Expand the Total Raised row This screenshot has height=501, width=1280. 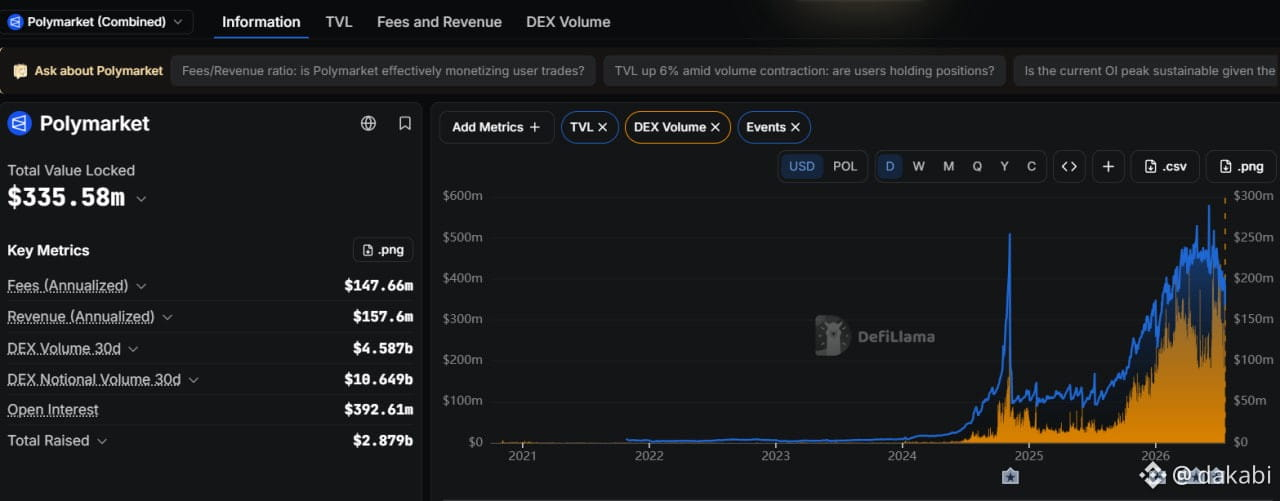pos(101,441)
